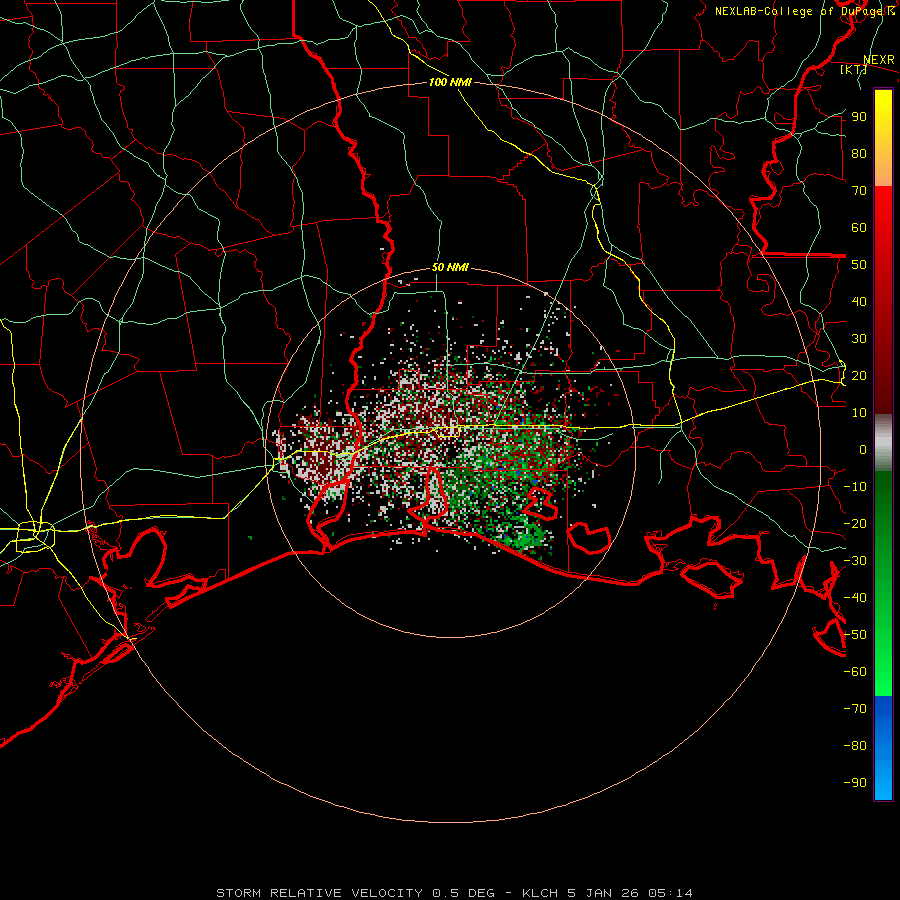Click the KLCH station identifier in the caption

pos(540,893)
